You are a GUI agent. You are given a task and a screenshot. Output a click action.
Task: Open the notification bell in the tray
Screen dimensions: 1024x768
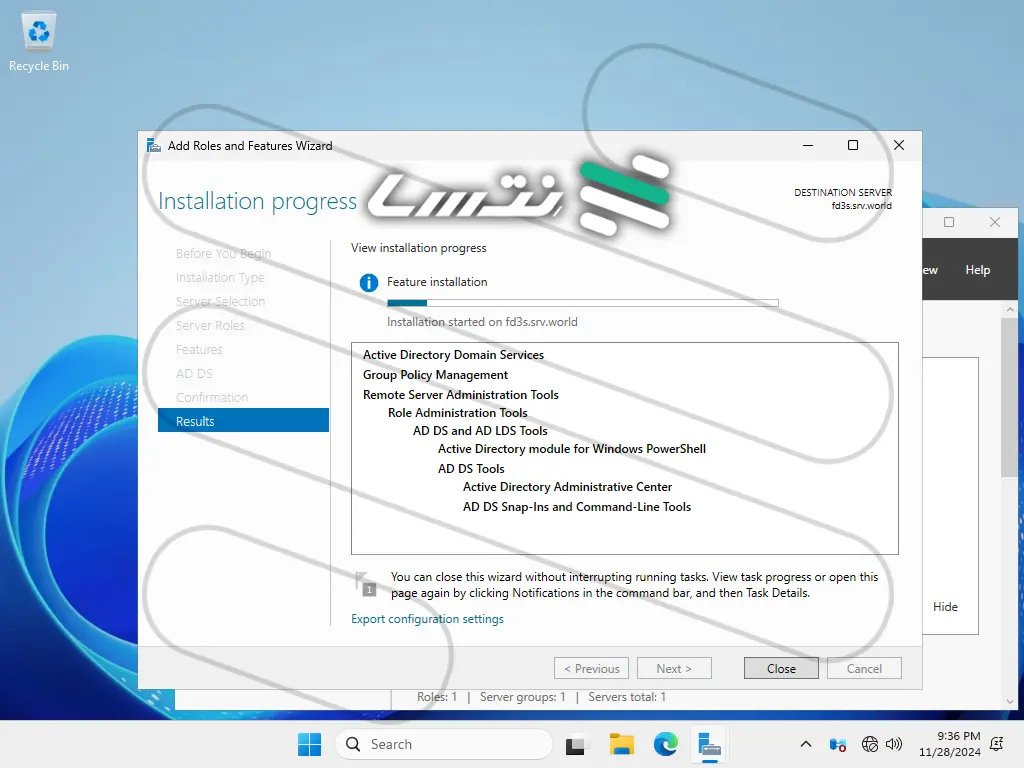coord(996,744)
